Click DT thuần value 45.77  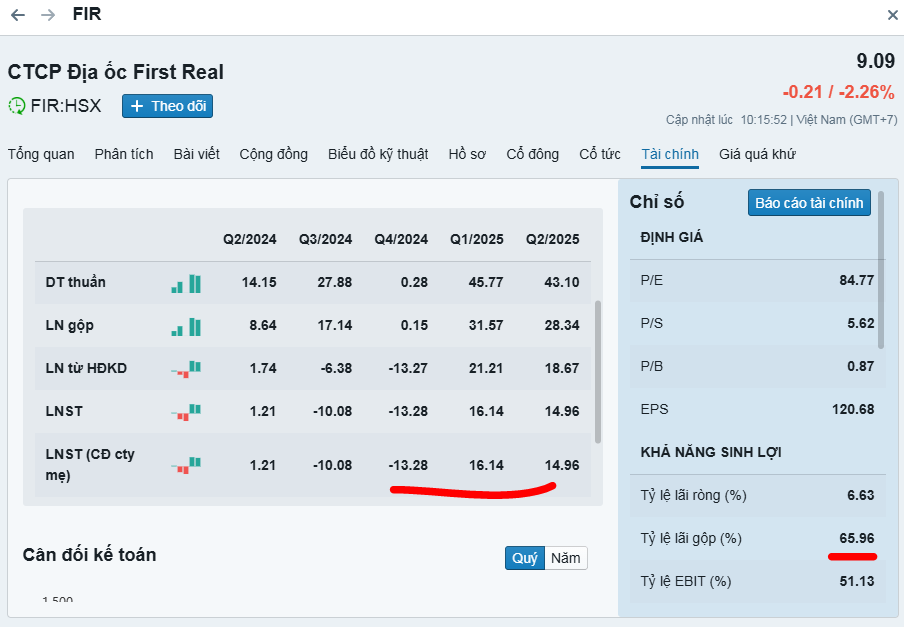pos(486,282)
